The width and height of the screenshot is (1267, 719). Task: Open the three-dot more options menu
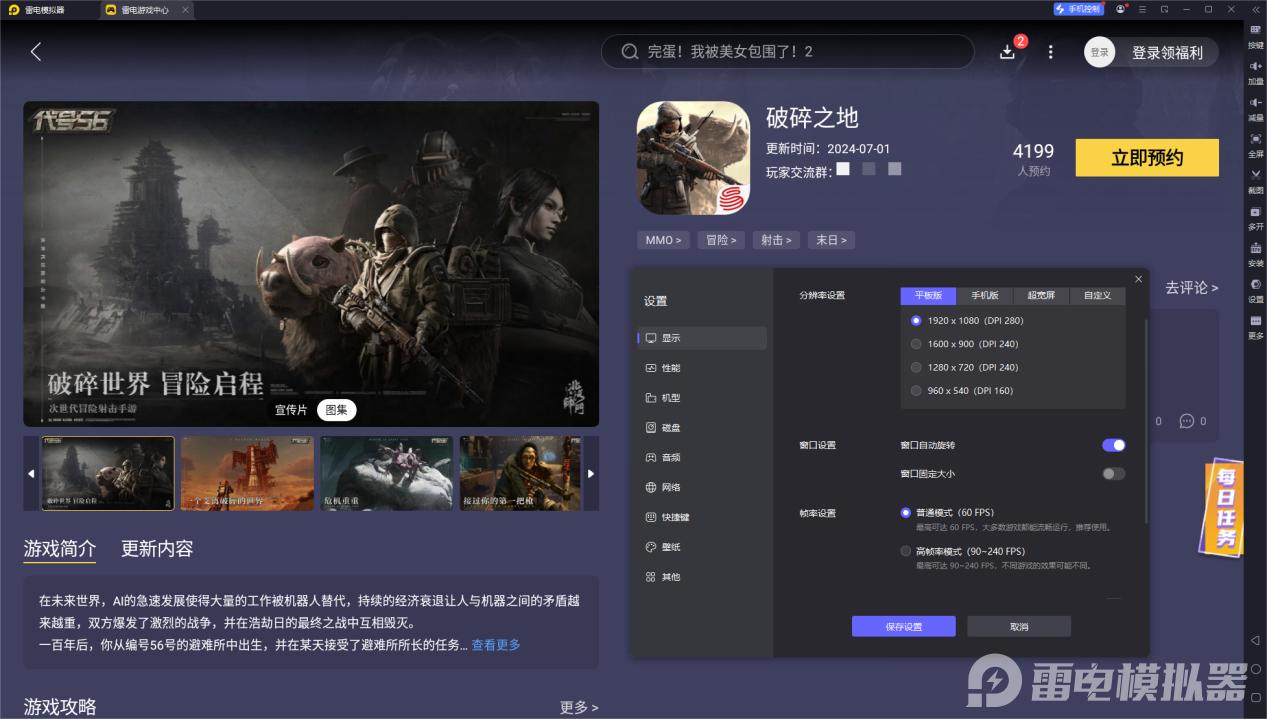(1050, 51)
